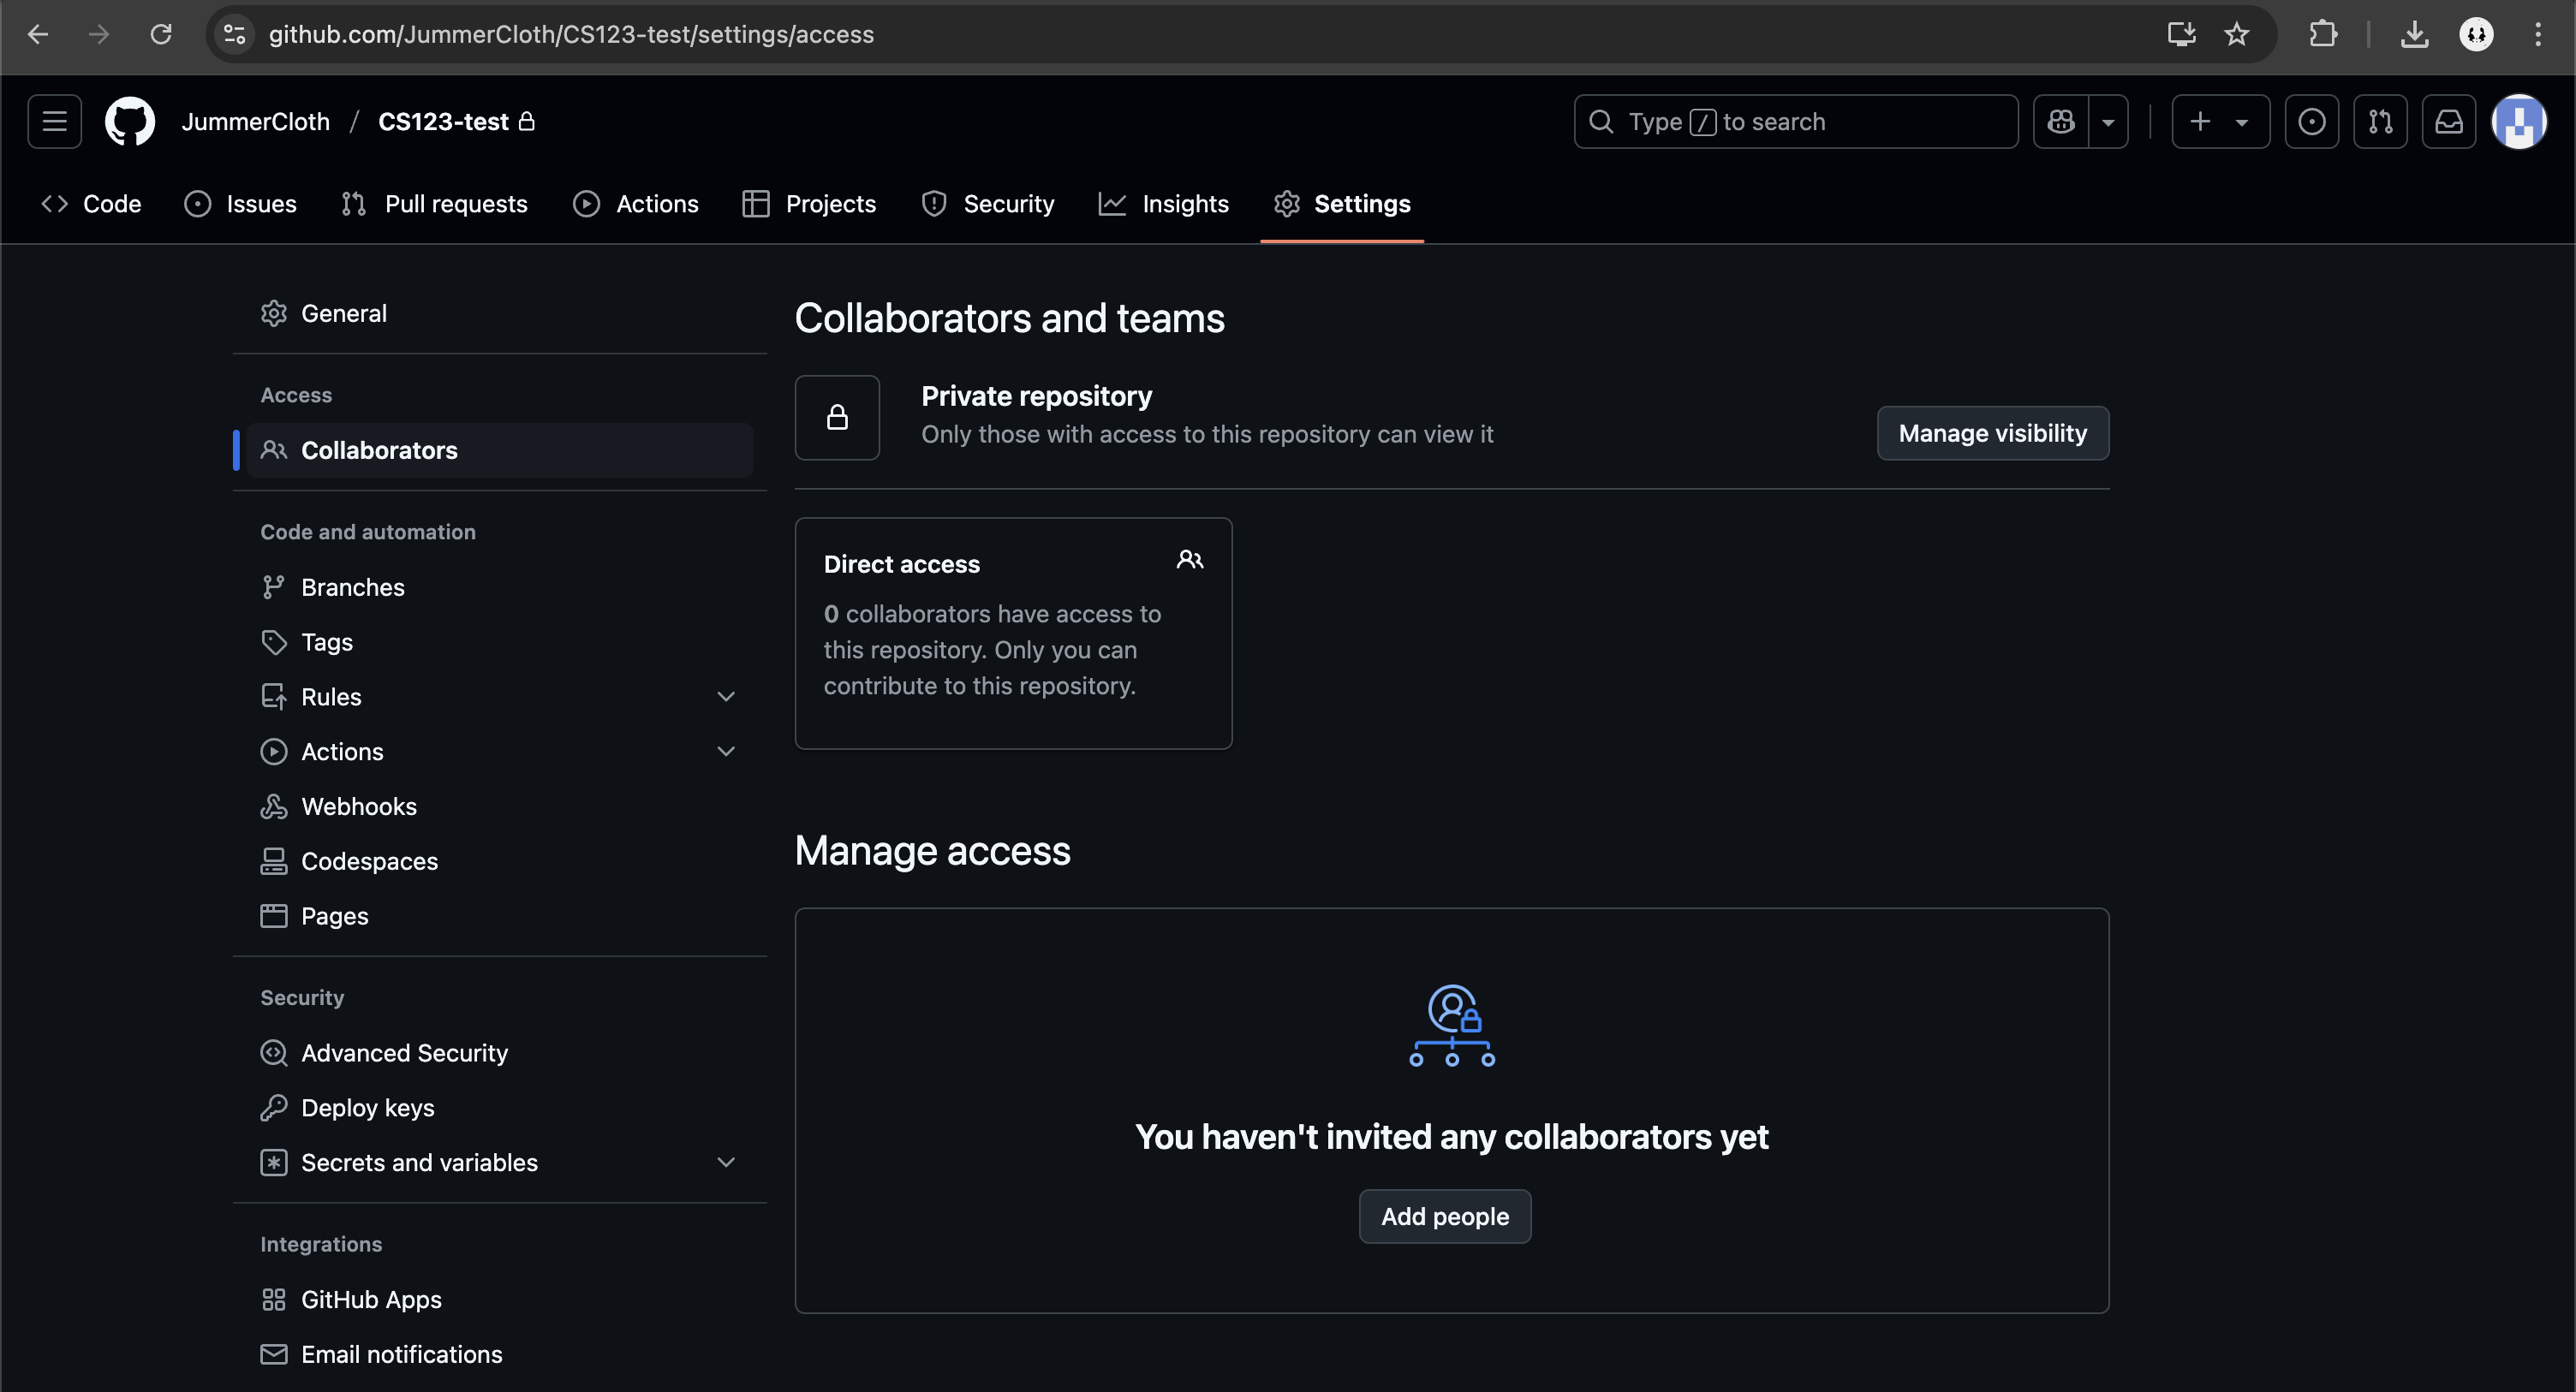Click the CS123-test repository link
This screenshot has width=2576, height=1392.
(443, 121)
